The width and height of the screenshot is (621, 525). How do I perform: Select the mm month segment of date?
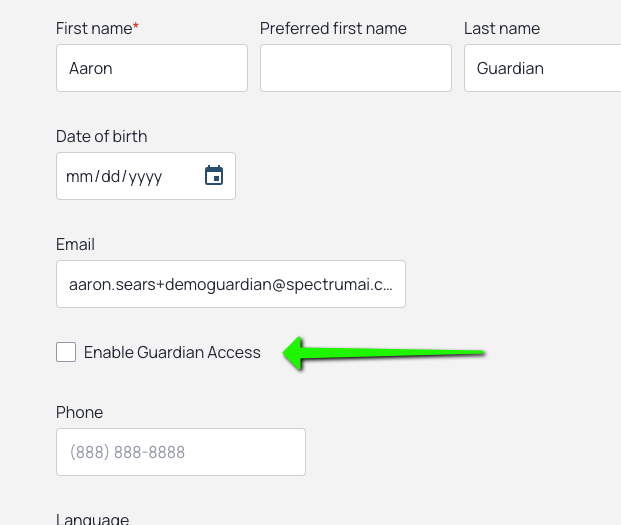pyautogui.click(x=79, y=177)
